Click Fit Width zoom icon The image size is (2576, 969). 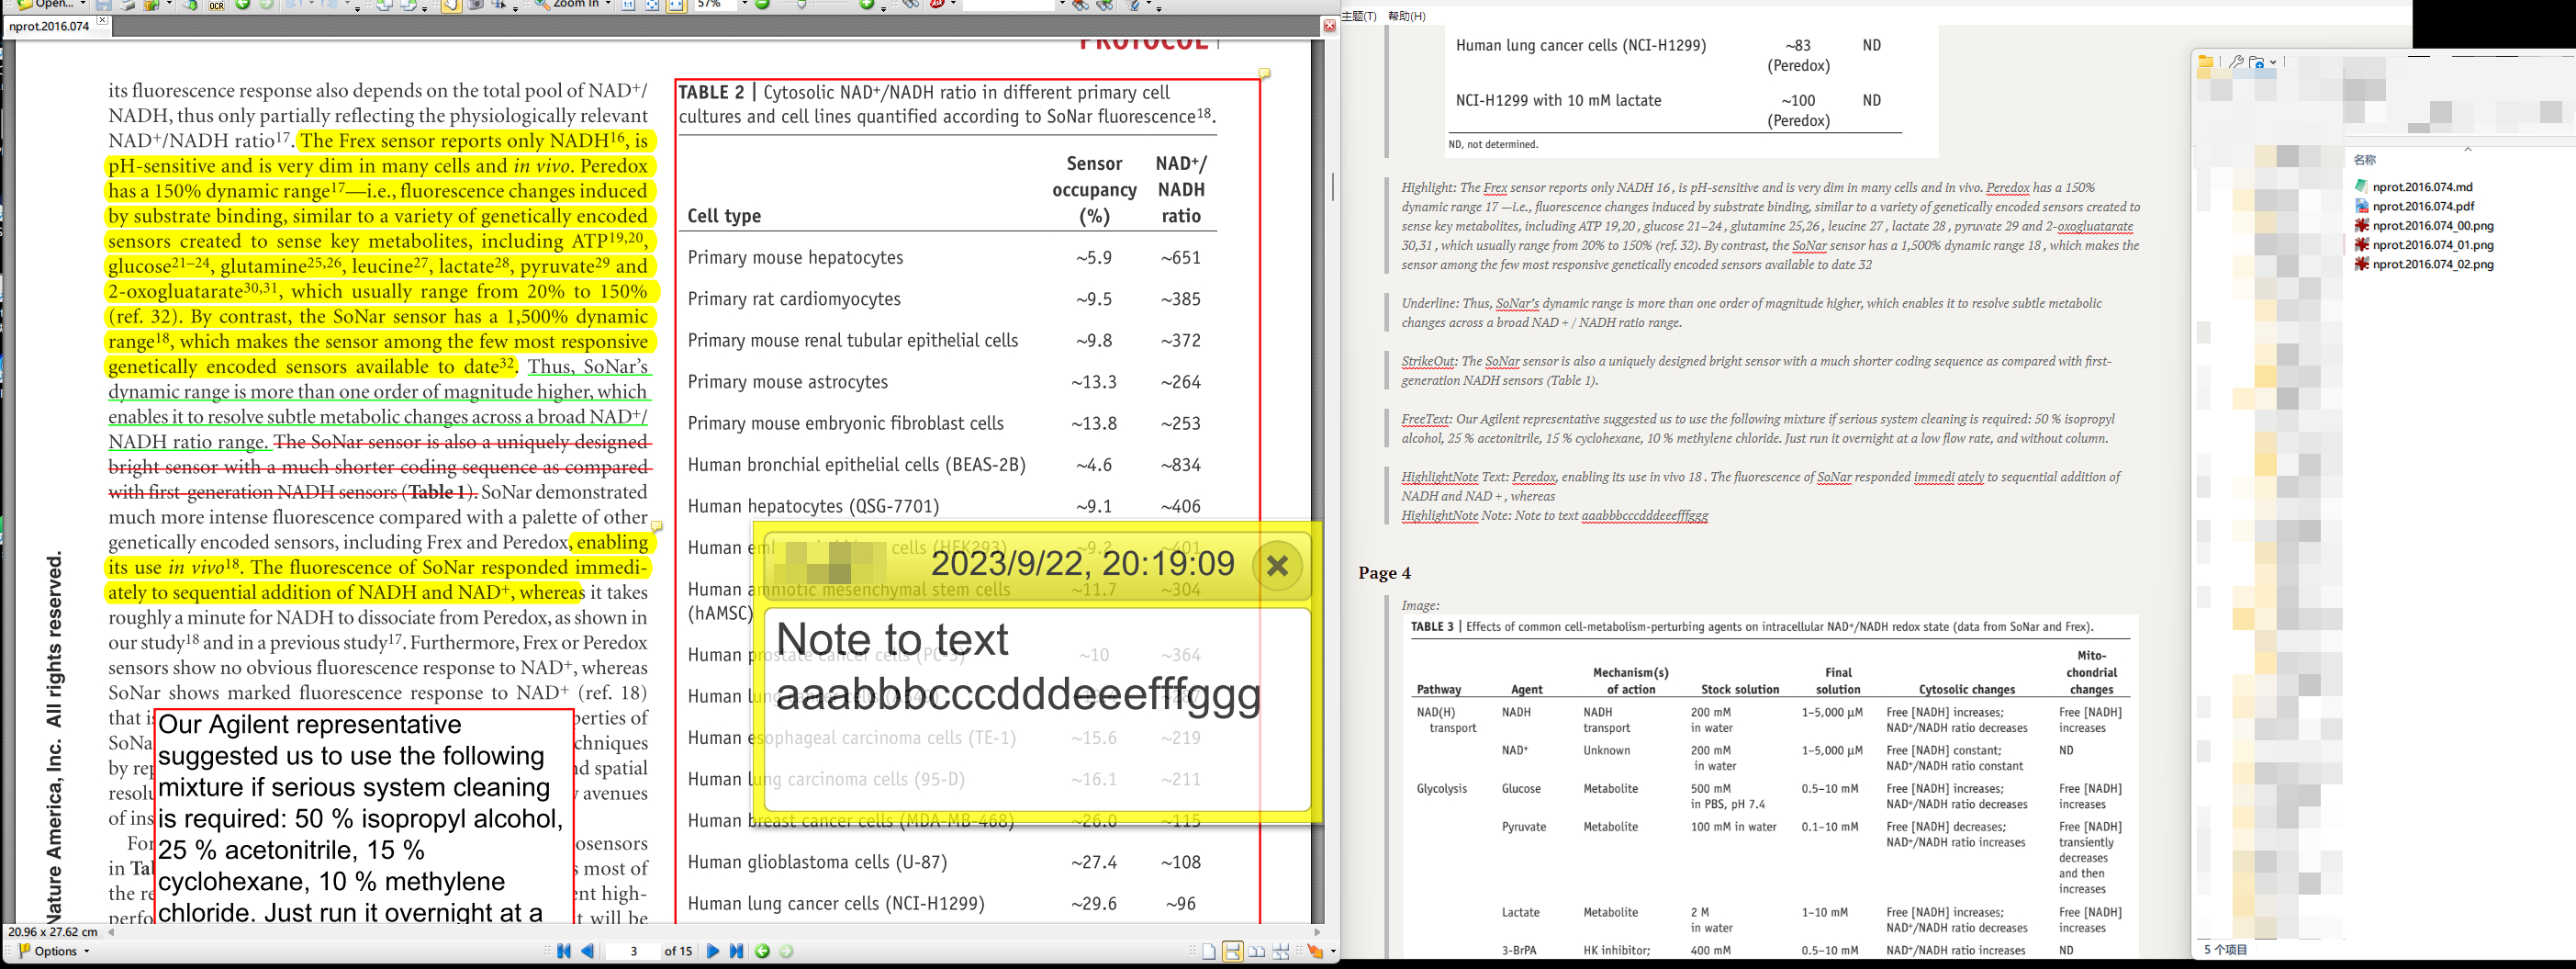click(676, 5)
